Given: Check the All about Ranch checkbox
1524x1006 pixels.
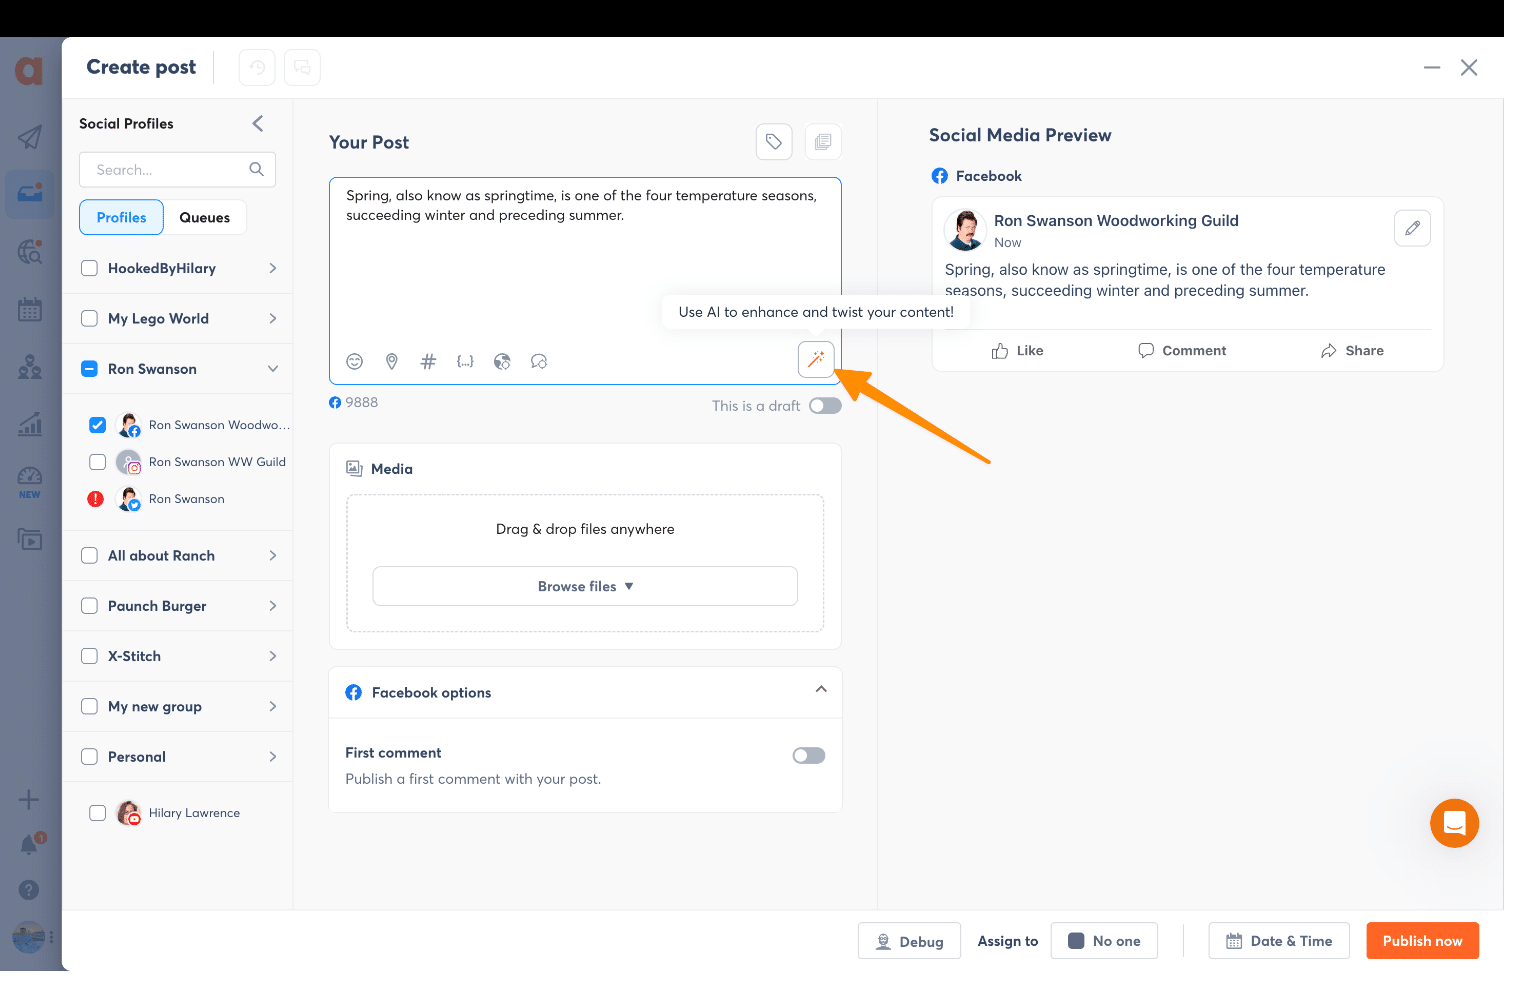Looking at the screenshot, I should pyautogui.click(x=89, y=555).
